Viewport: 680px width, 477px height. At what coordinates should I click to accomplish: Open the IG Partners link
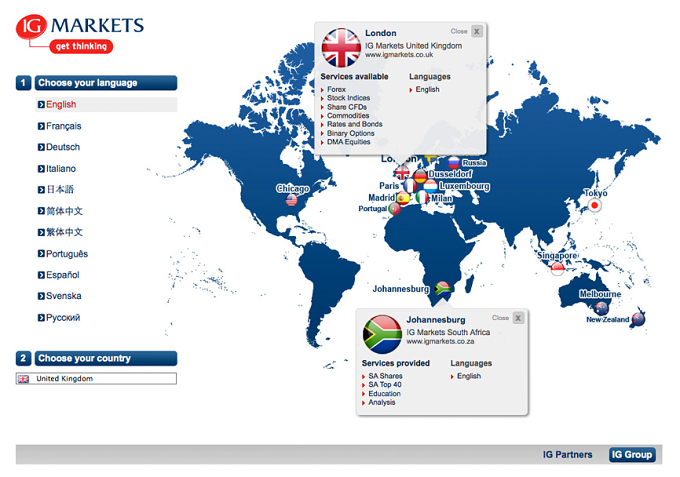point(567,454)
